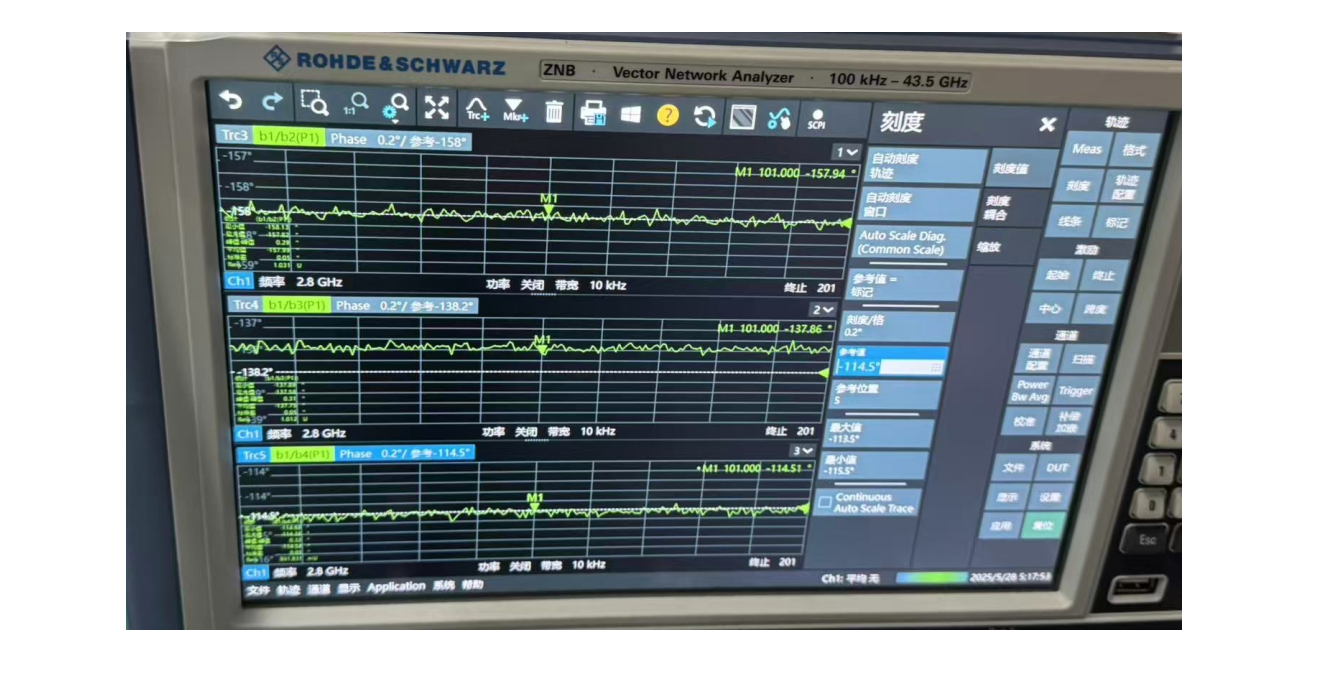
Task: Expand the diagram 1 dropdown selector
Action: (x=846, y=152)
